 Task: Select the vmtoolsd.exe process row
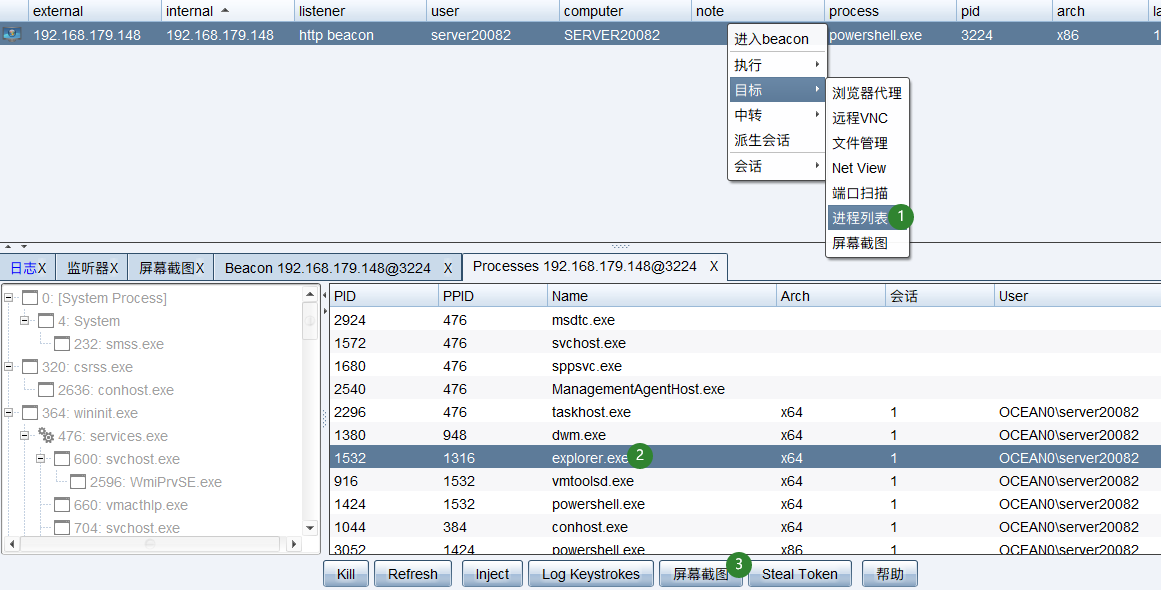click(745, 480)
